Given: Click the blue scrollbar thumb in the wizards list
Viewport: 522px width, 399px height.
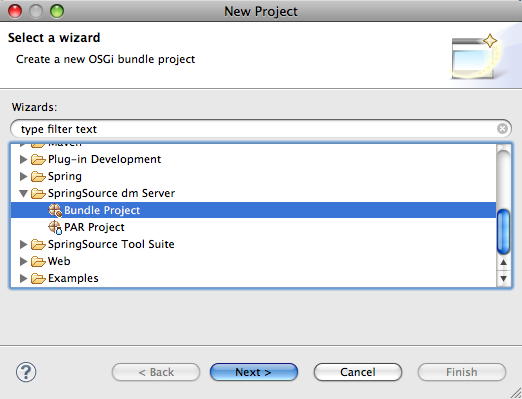Looking at the screenshot, I should (x=503, y=231).
